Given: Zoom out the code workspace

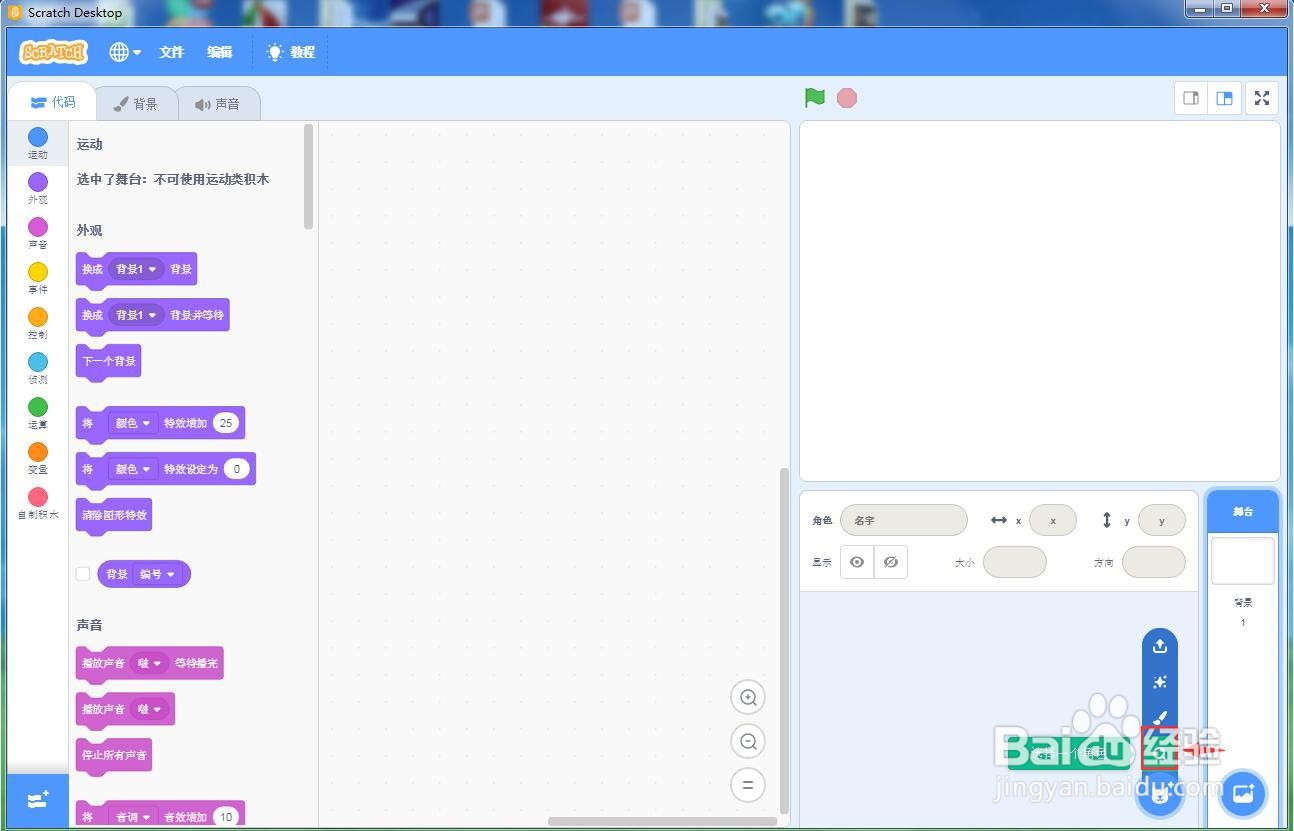Looking at the screenshot, I should click(748, 741).
